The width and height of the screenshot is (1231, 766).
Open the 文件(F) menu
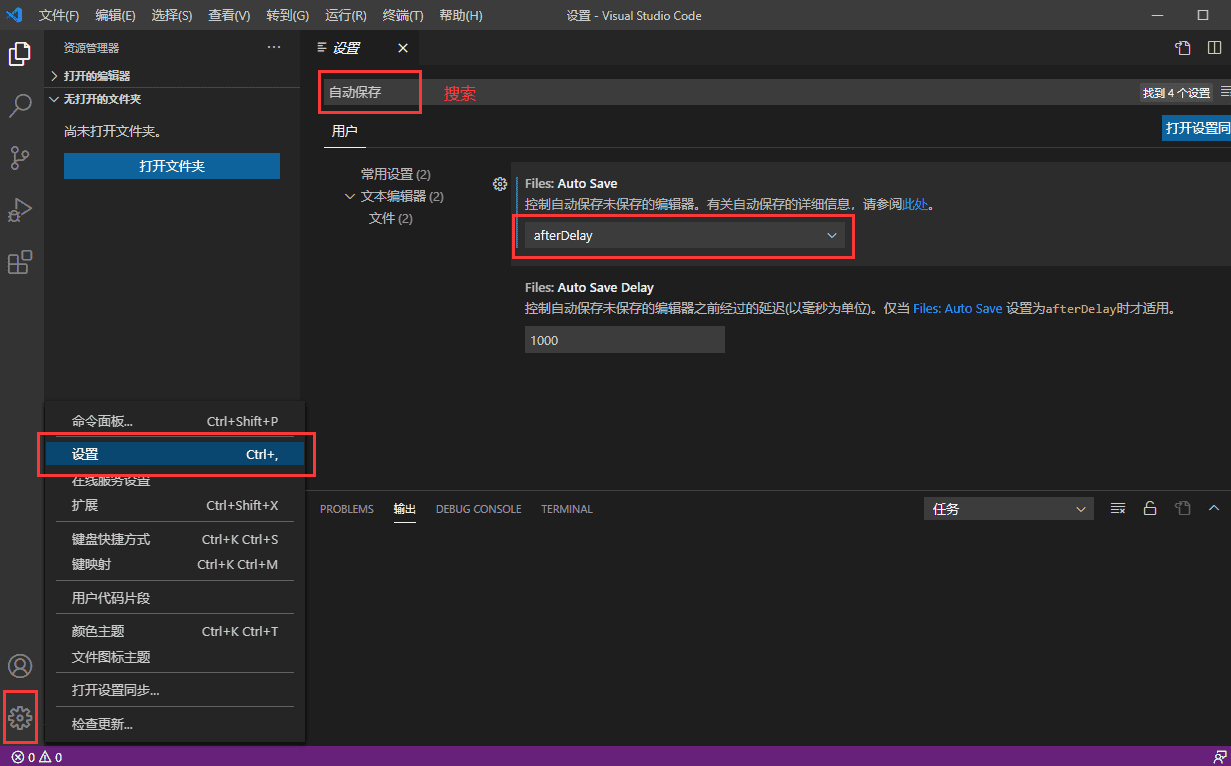click(59, 16)
